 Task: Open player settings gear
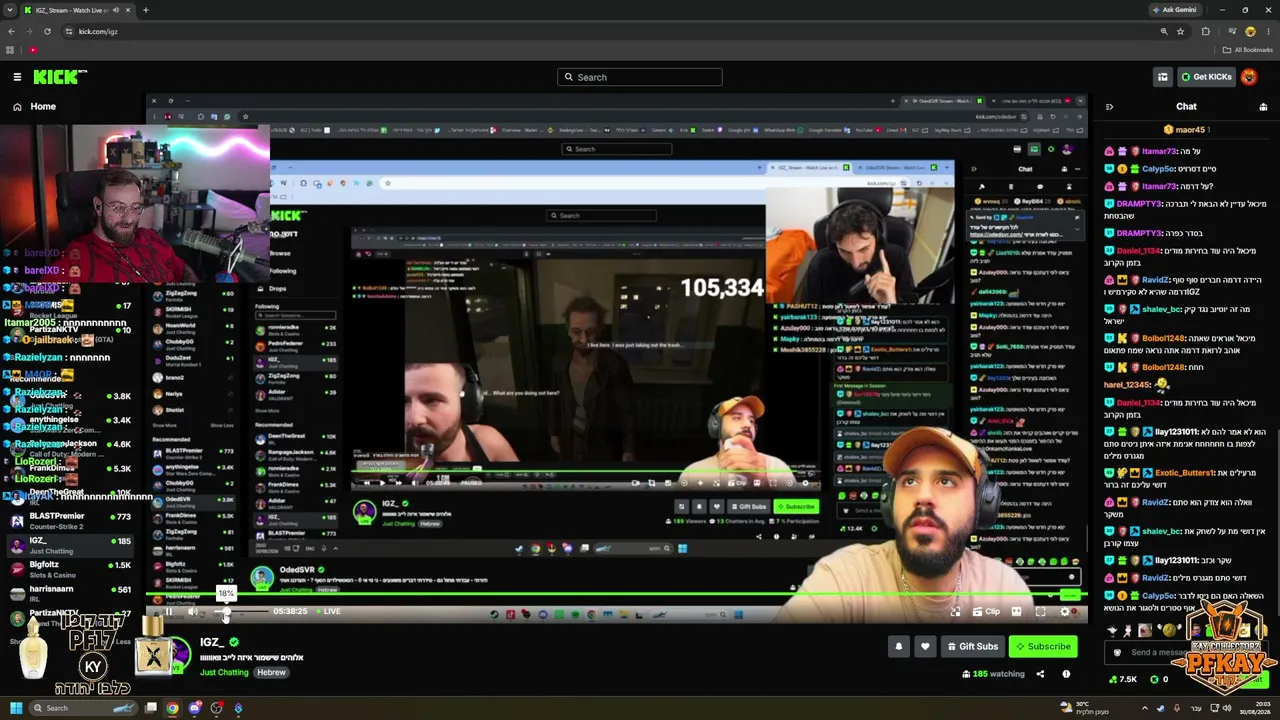click(x=1064, y=612)
